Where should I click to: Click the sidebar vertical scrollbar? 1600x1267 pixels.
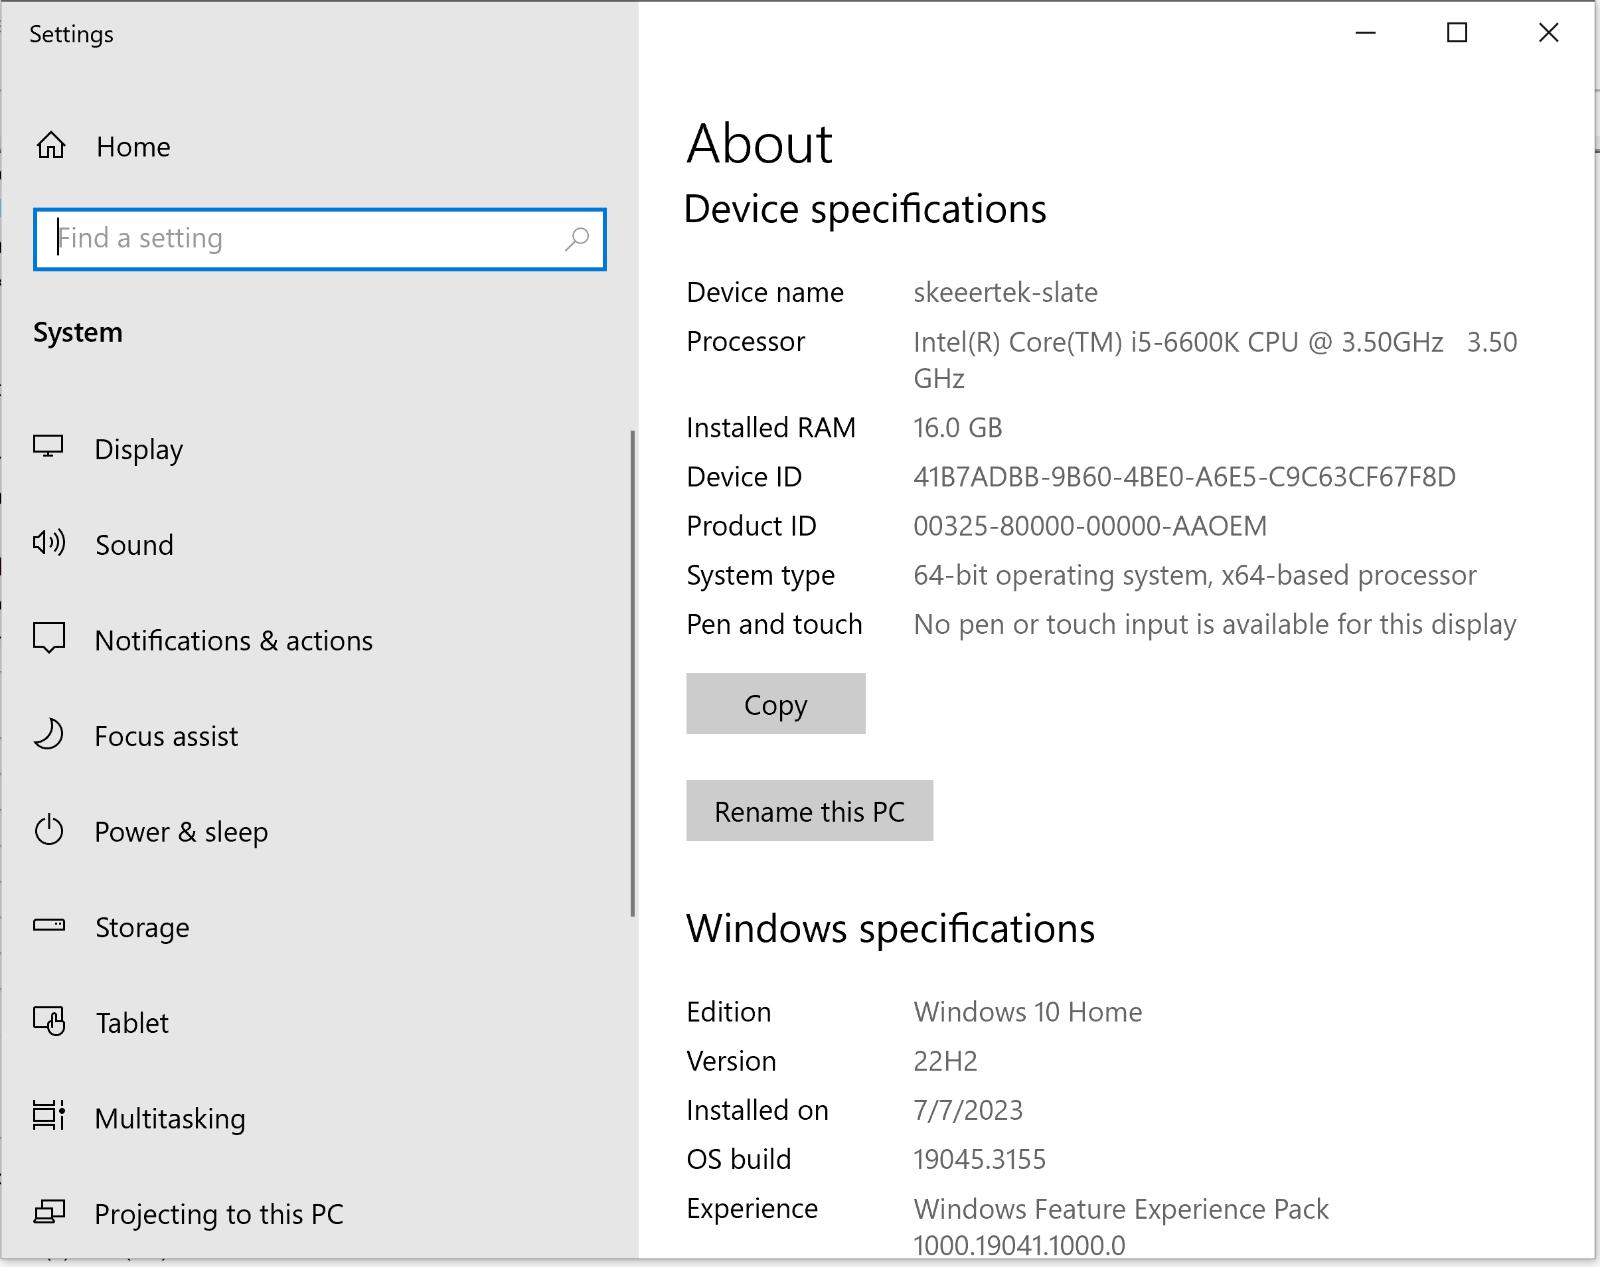pyautogui.click(x=632, y=673)
